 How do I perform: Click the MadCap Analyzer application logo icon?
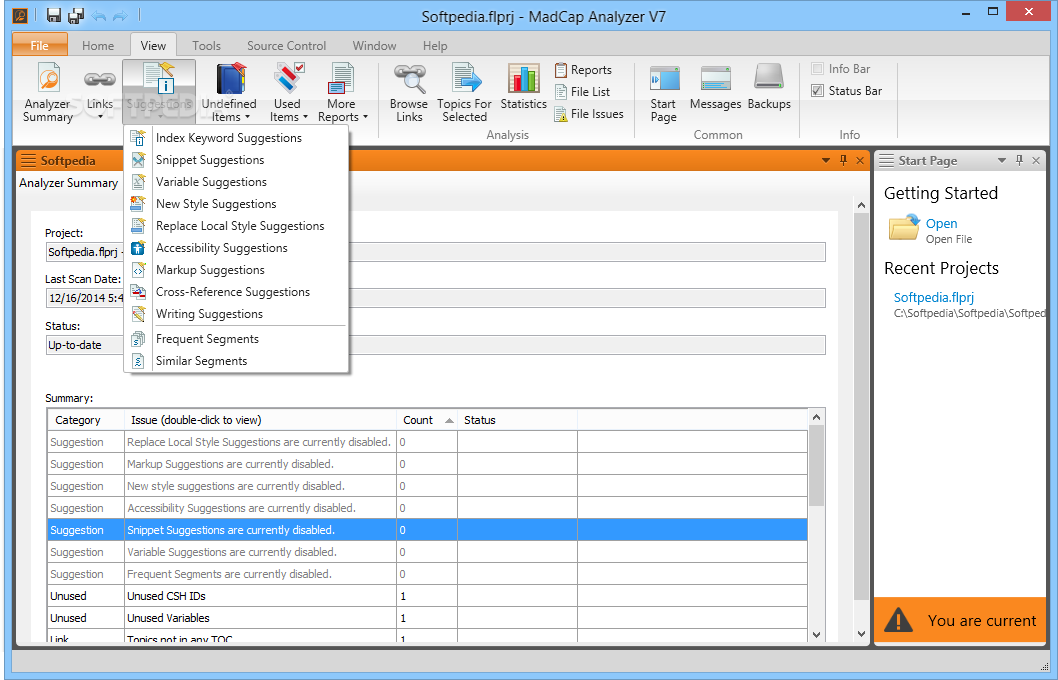tap(20, 15)
